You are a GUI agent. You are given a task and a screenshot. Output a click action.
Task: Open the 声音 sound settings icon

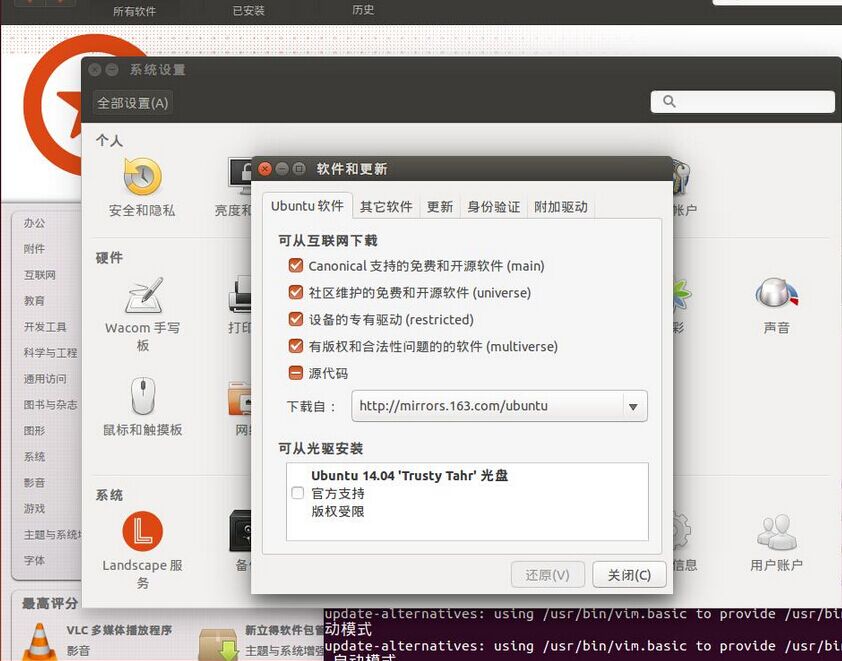[776, 294]
